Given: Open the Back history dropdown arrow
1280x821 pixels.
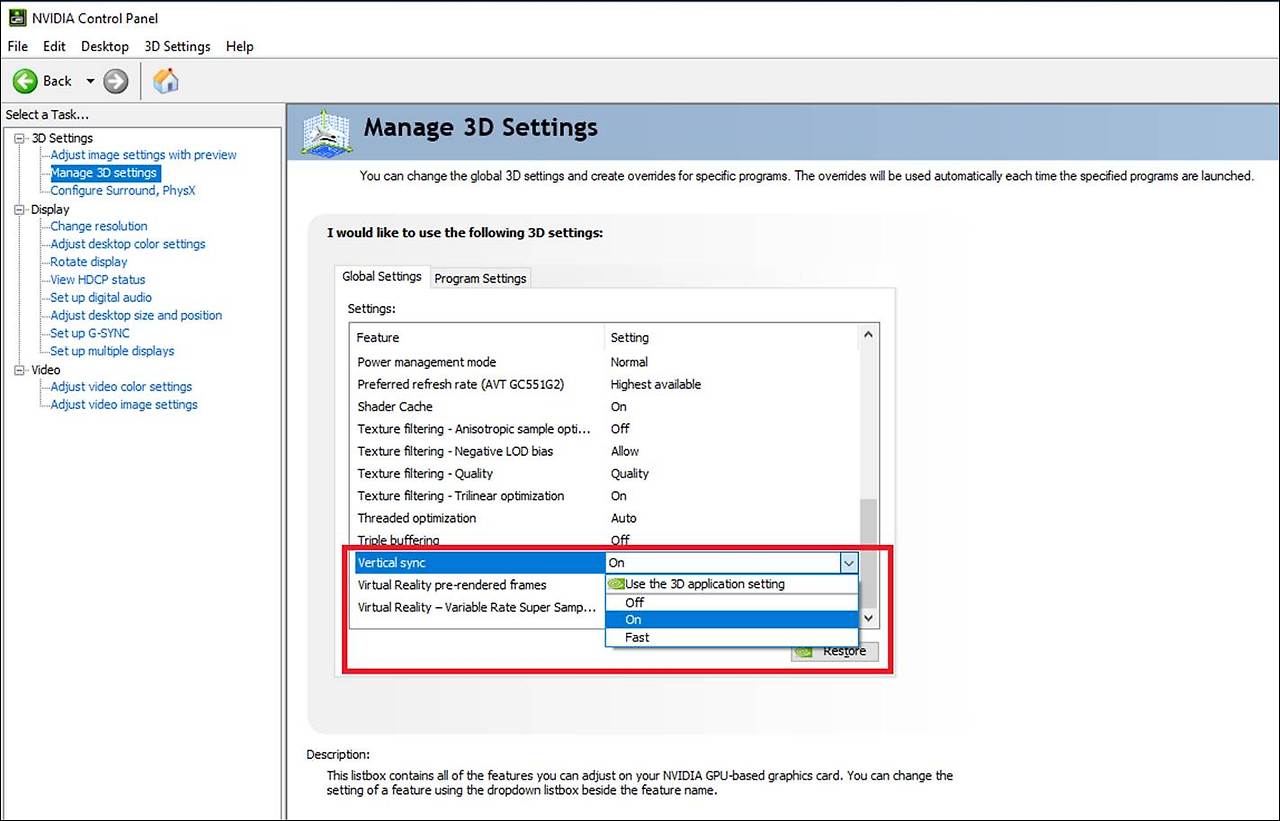Looking at the screenshot, I should pos(90,81).
